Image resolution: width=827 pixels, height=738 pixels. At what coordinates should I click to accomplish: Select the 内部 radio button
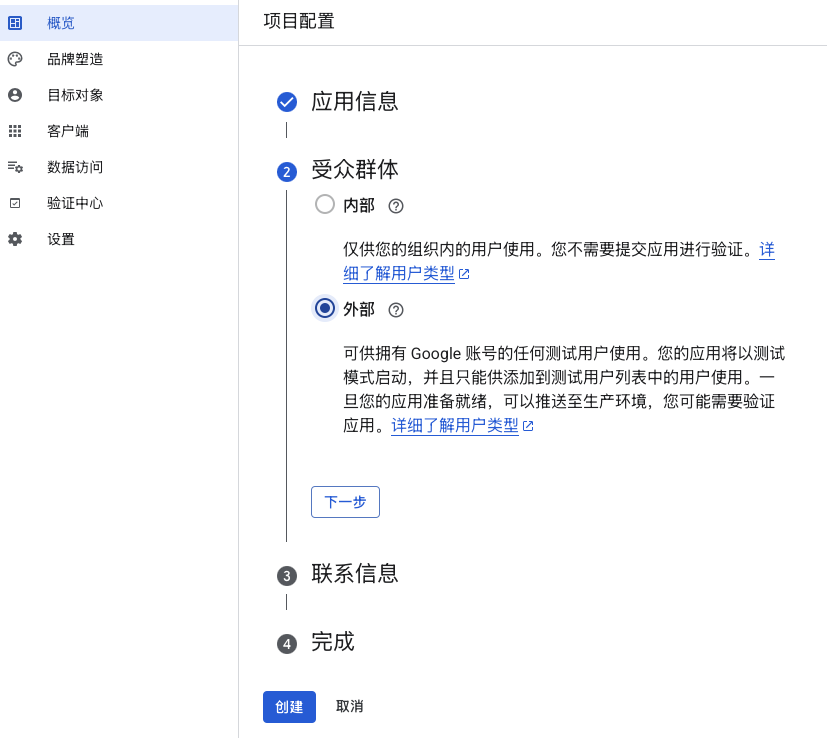click(x=324, y=204)
